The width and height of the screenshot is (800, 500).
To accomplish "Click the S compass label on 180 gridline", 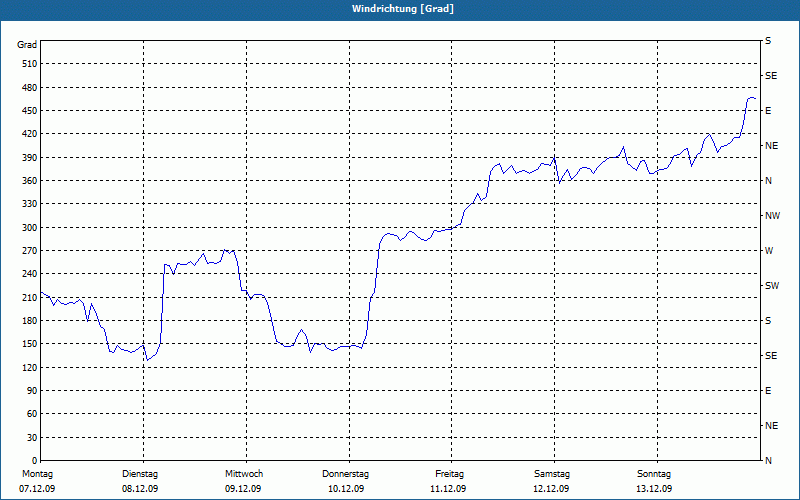I will (768, 321).
